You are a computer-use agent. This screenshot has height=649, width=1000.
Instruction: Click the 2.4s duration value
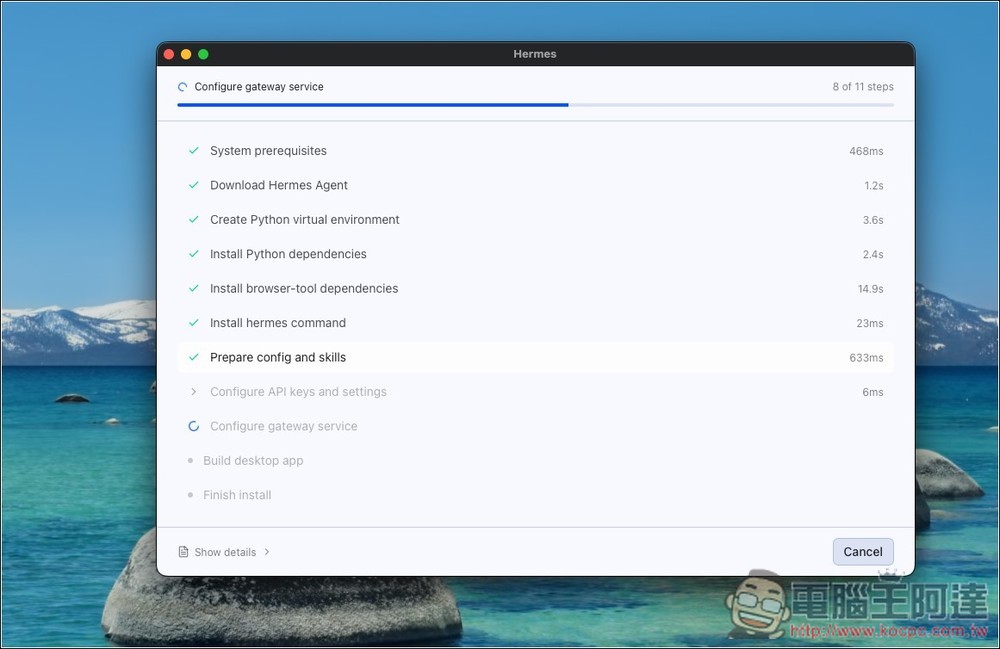[873, 254]
